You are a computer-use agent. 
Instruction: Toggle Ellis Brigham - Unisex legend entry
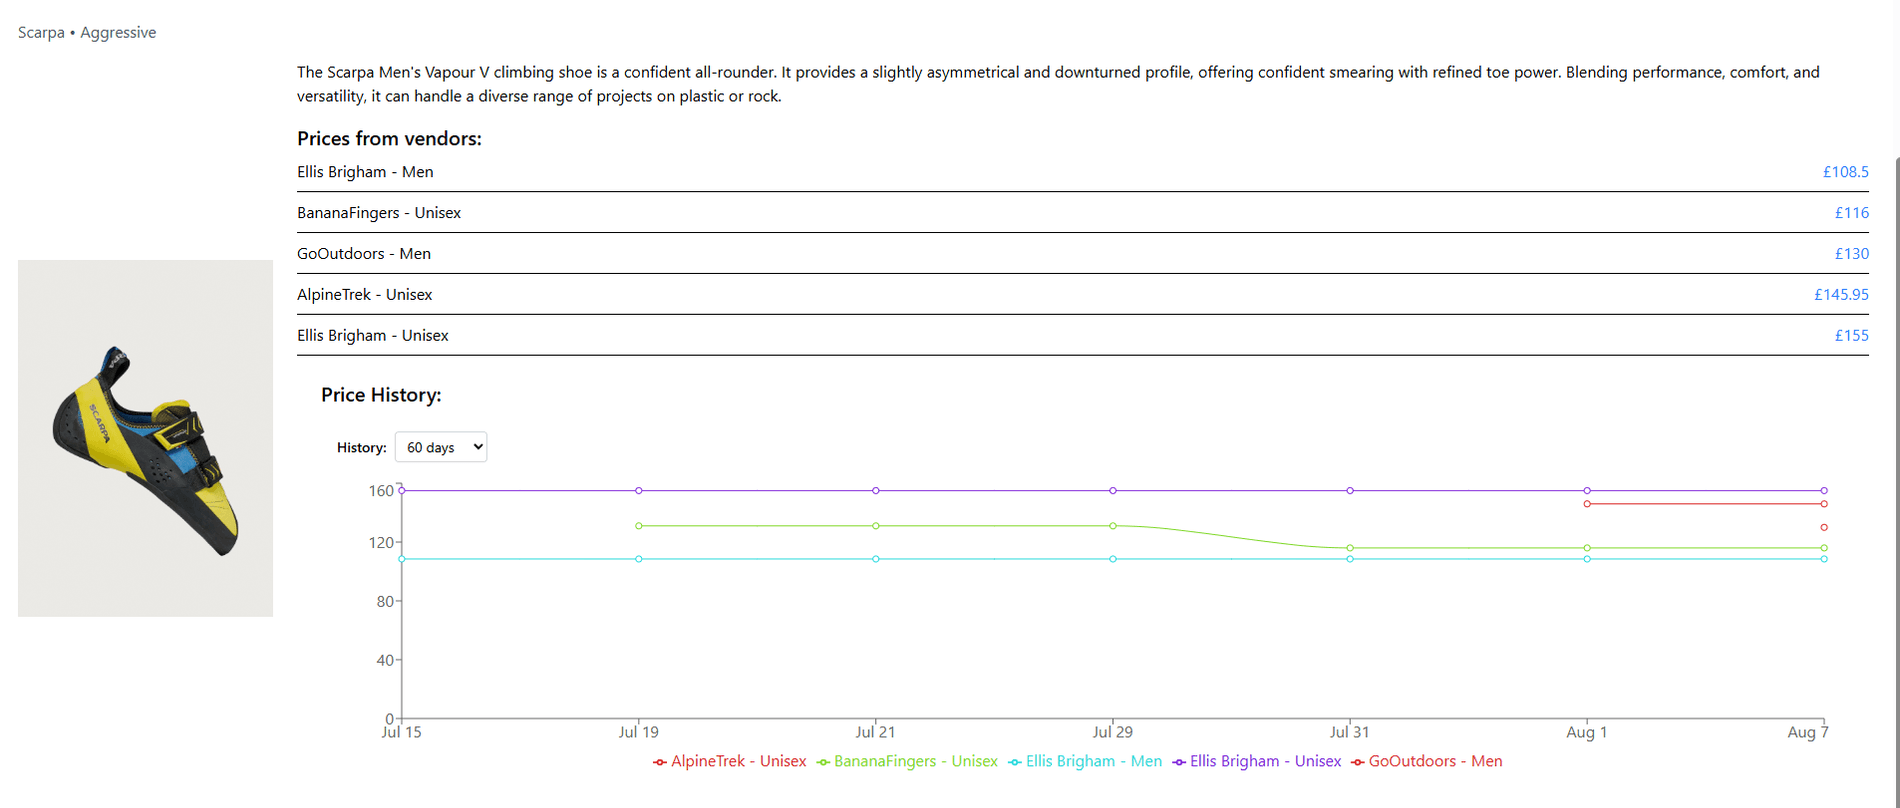[x=1257, y=761]
